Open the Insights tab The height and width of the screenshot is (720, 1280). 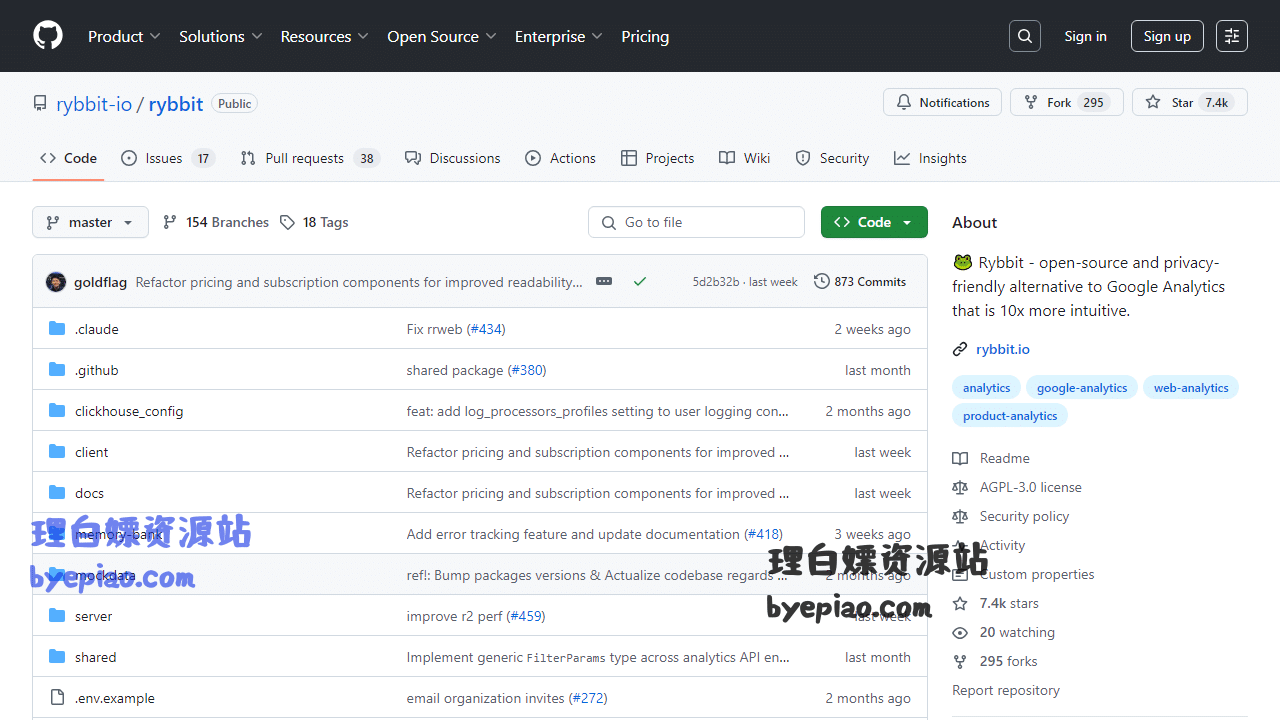pos(930,158)
